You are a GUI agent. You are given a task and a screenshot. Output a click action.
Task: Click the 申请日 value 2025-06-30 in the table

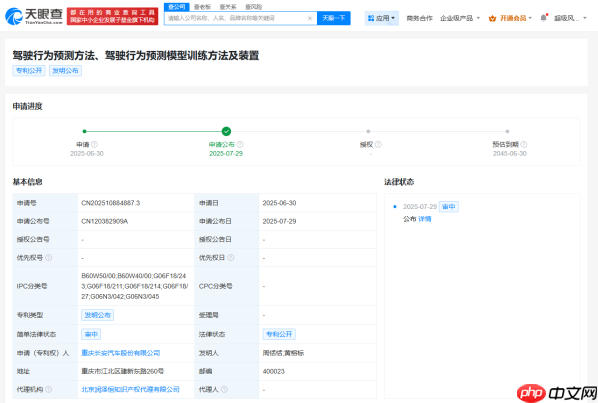(279, 203)
